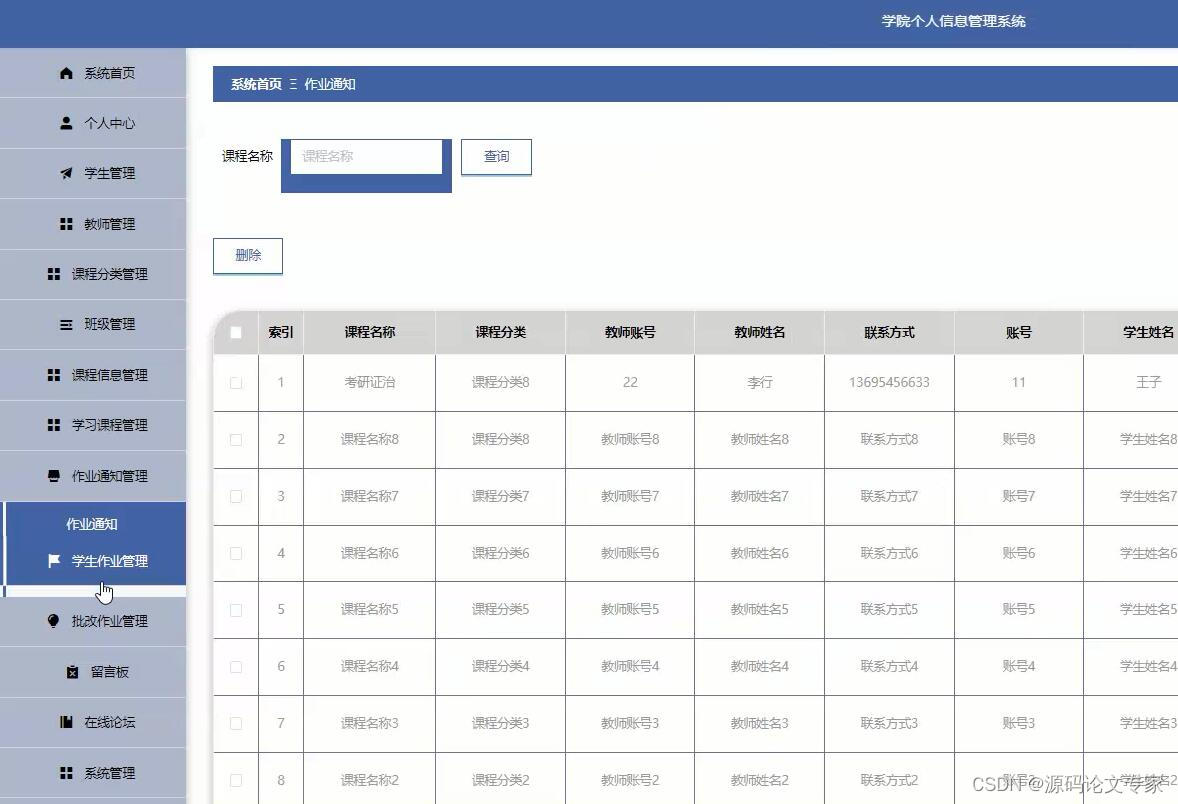The image size is (1178, 804).
Task: Expand the 课程信息管理 menu entry
Action: (93, 375)
